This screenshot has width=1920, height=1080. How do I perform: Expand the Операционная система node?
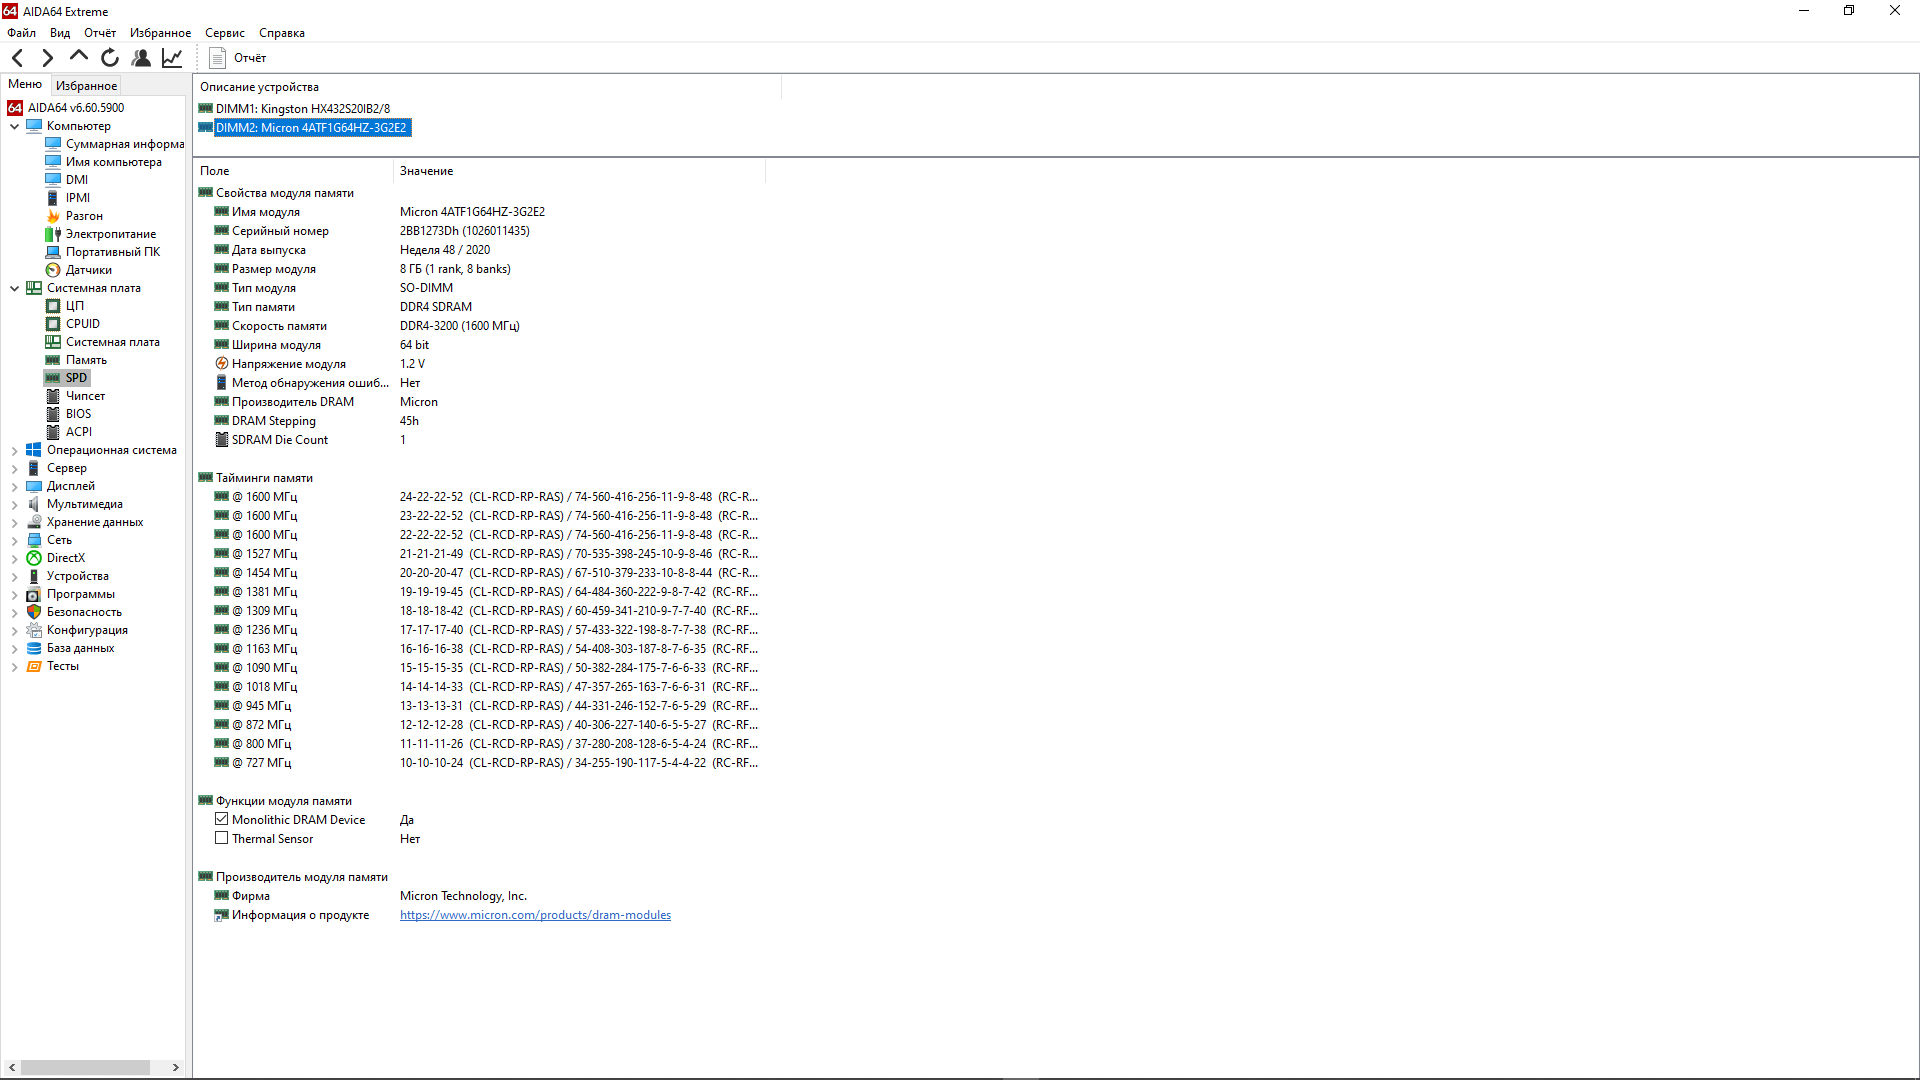point(15,451)
